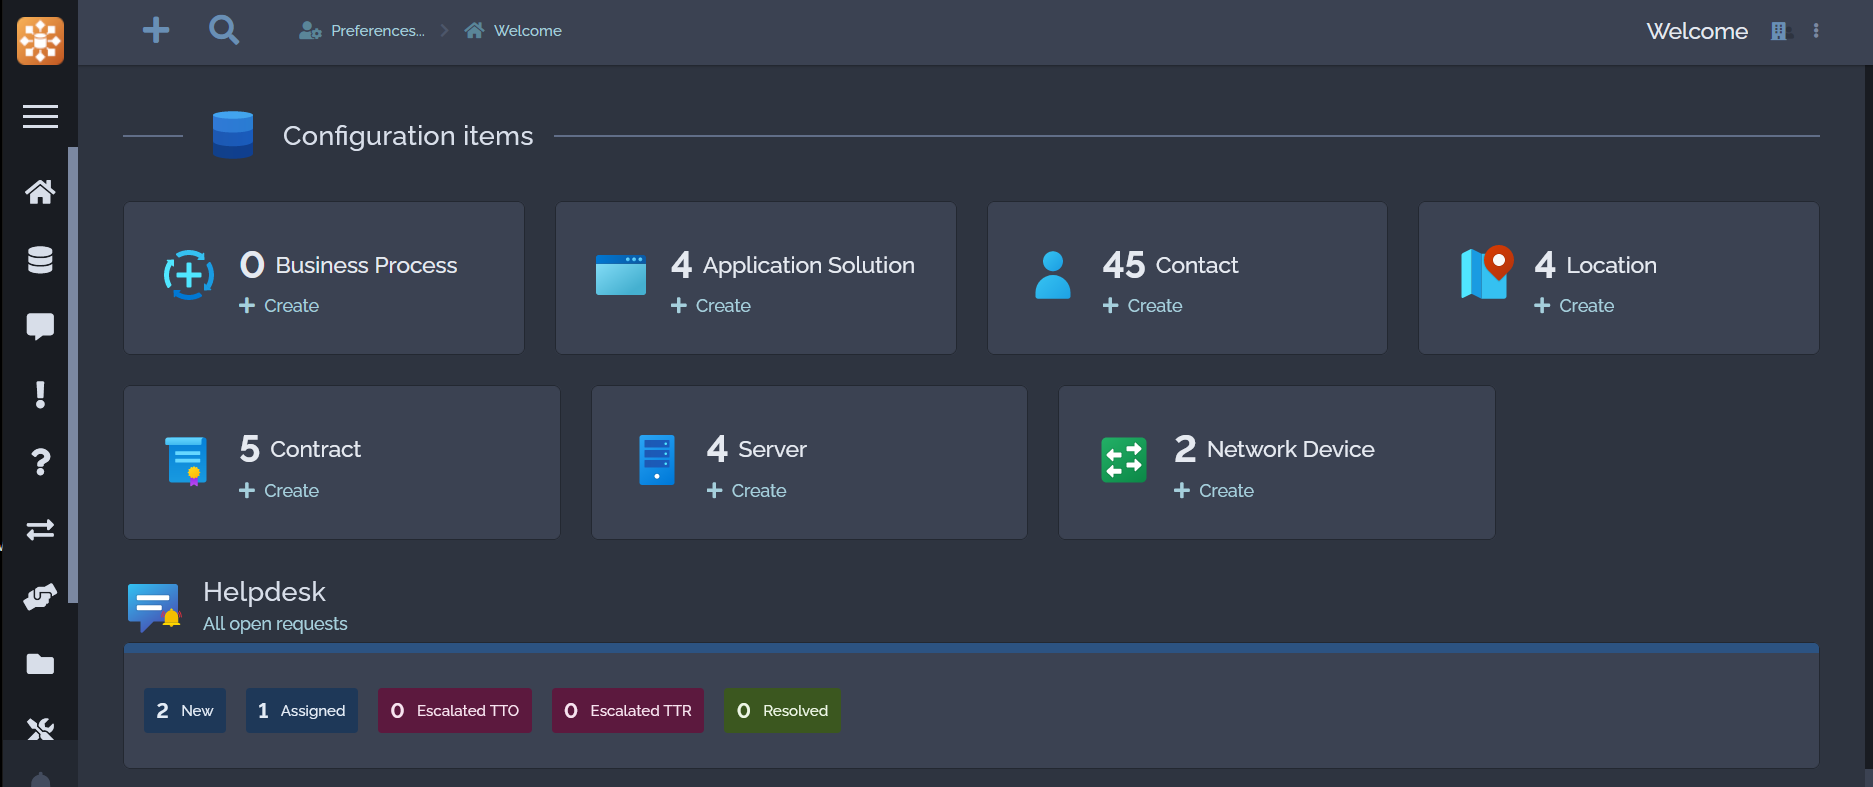1873x787 pixels.
Task: Expand the three-dot user menu
Action: pyautogui.click(x=1816, y=31)
